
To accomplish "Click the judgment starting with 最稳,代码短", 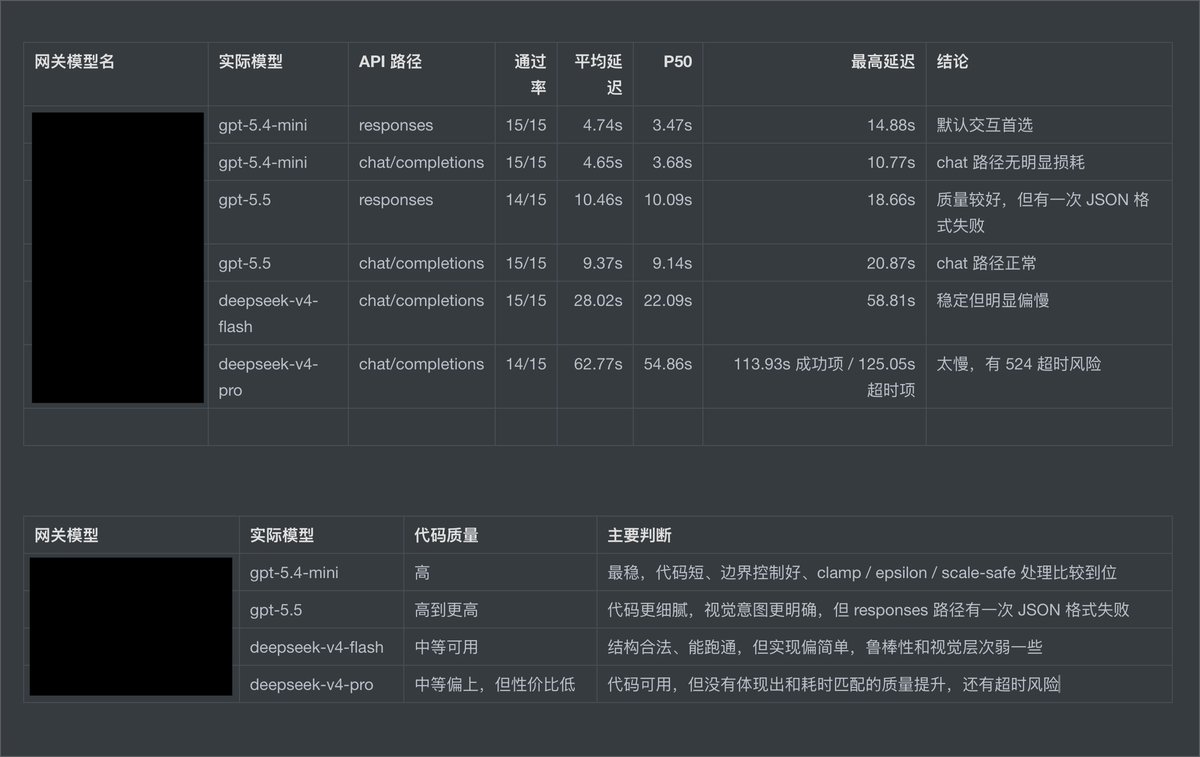I will (862, 573).
